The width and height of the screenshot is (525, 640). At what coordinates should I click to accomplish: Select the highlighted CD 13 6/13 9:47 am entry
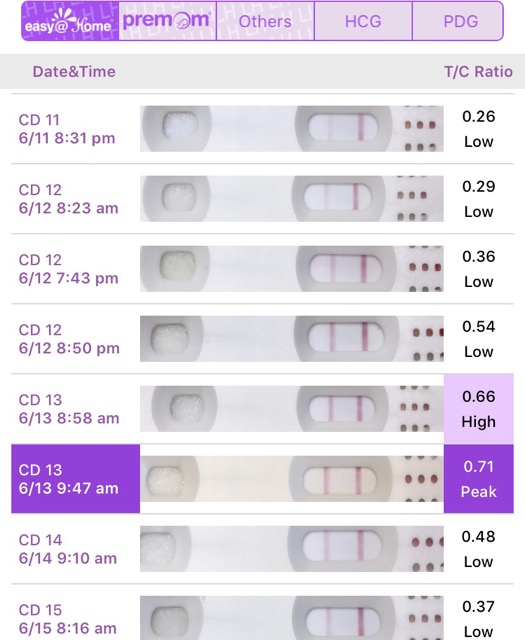(x=76, y=479)
